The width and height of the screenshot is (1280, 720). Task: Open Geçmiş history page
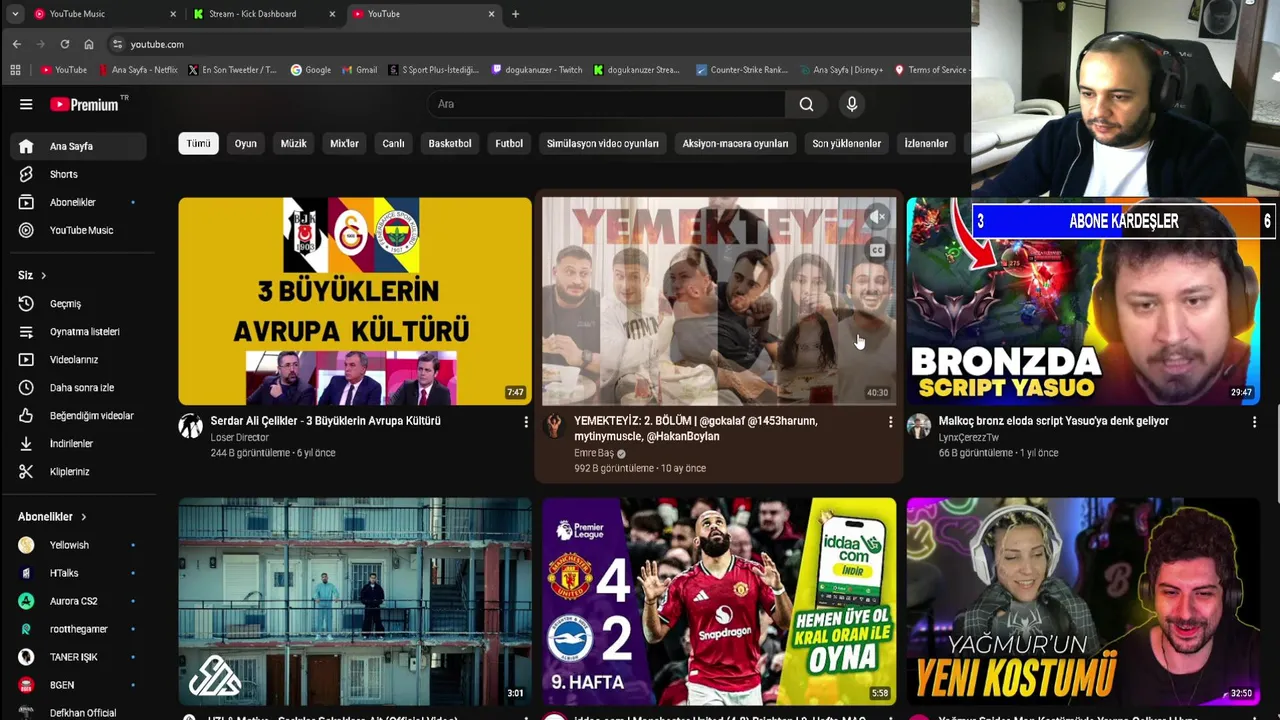[x=78, y=303]
